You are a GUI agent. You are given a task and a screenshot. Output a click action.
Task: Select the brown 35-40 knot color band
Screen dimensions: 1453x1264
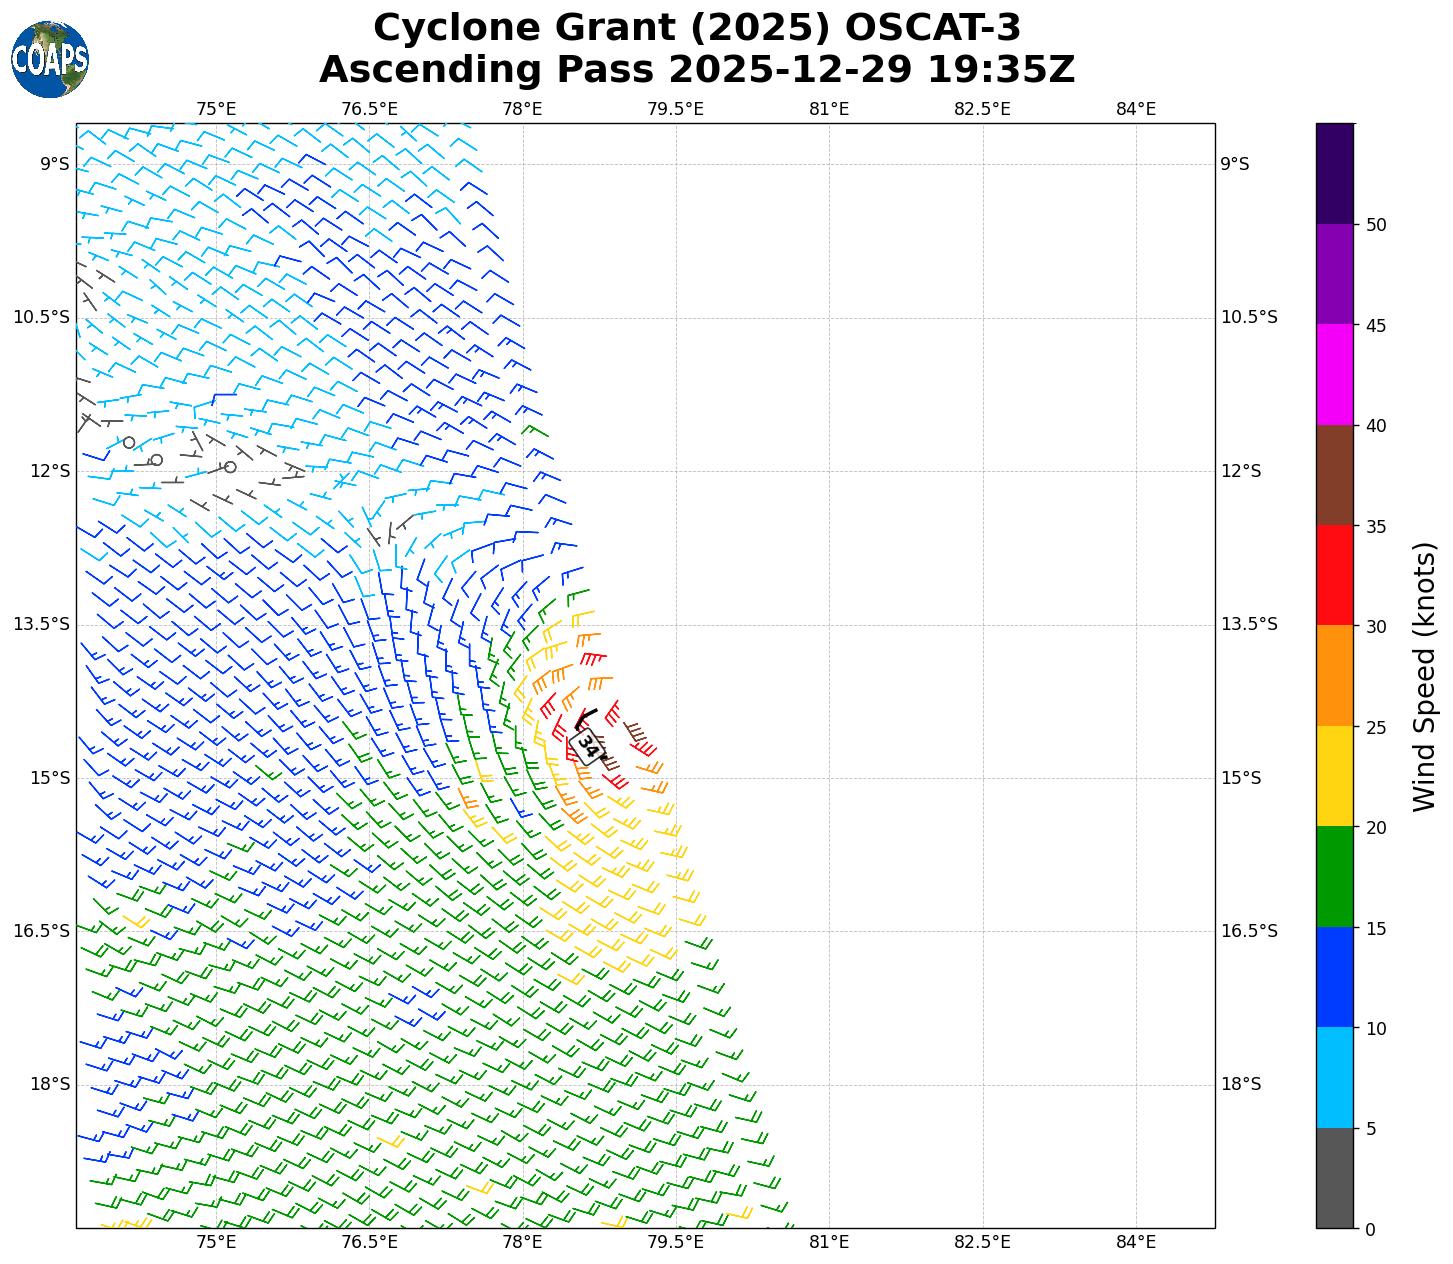1334,475
